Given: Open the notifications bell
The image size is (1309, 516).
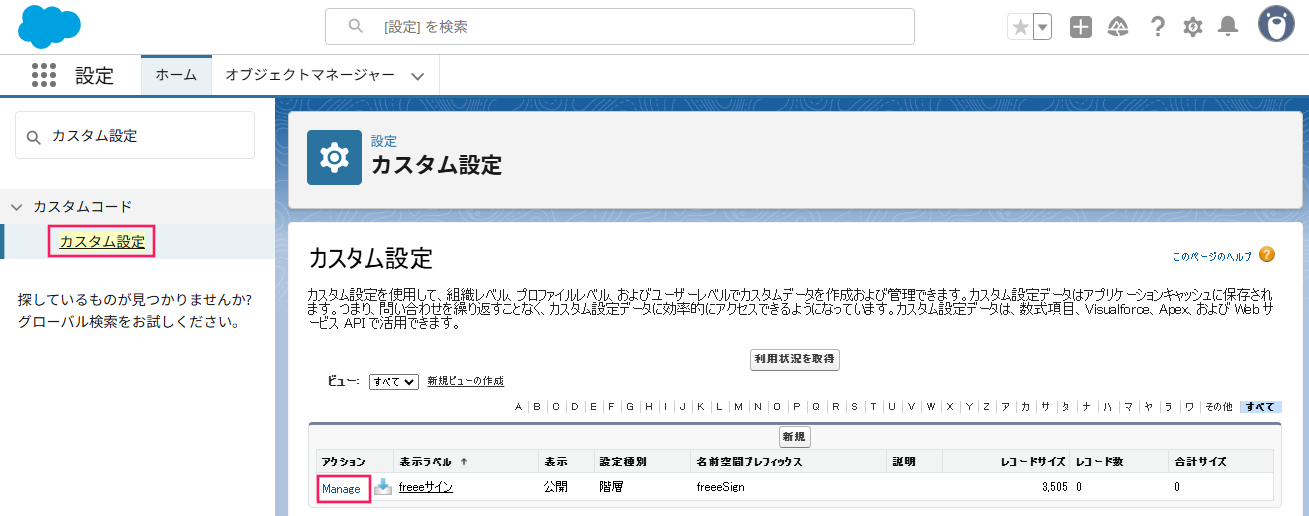Looking at the screenshot, I should 1228,27.
